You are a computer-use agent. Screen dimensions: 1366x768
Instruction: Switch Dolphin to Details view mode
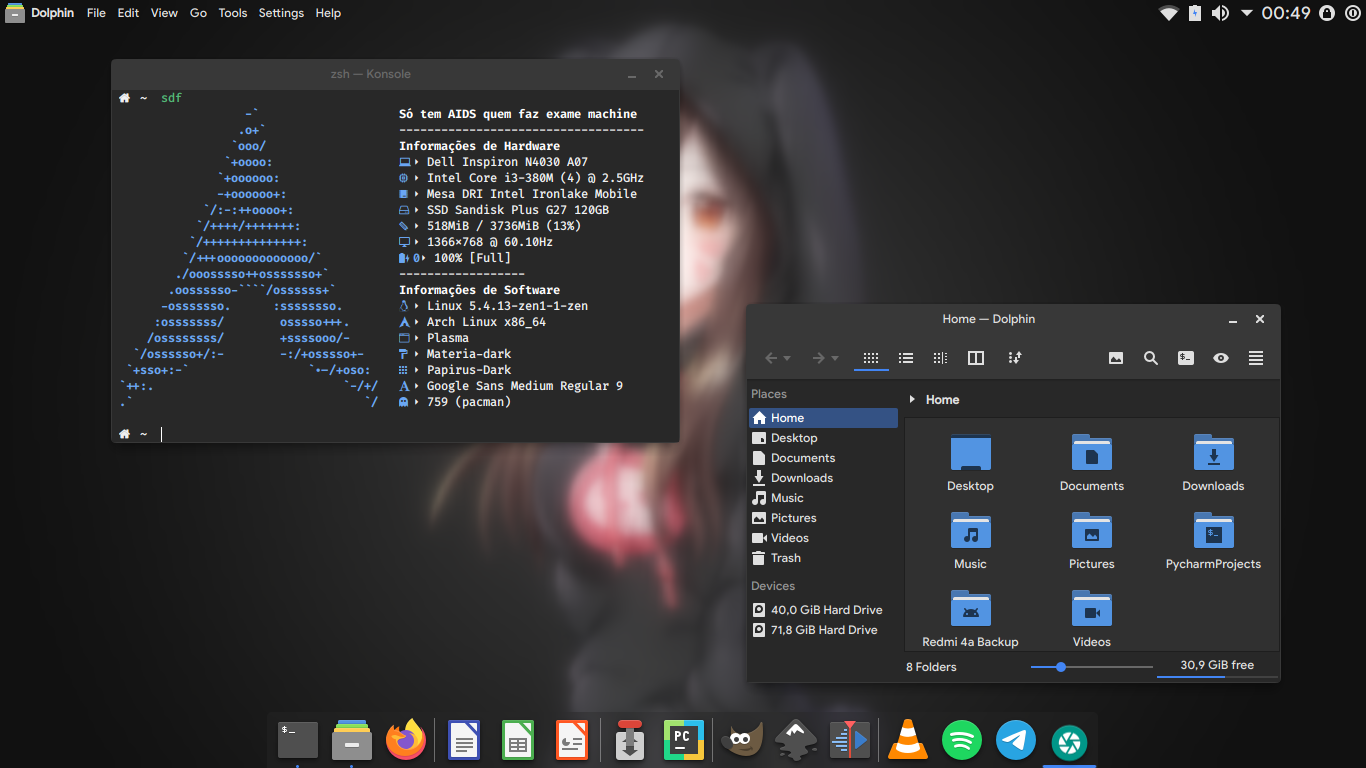[940, 358]
